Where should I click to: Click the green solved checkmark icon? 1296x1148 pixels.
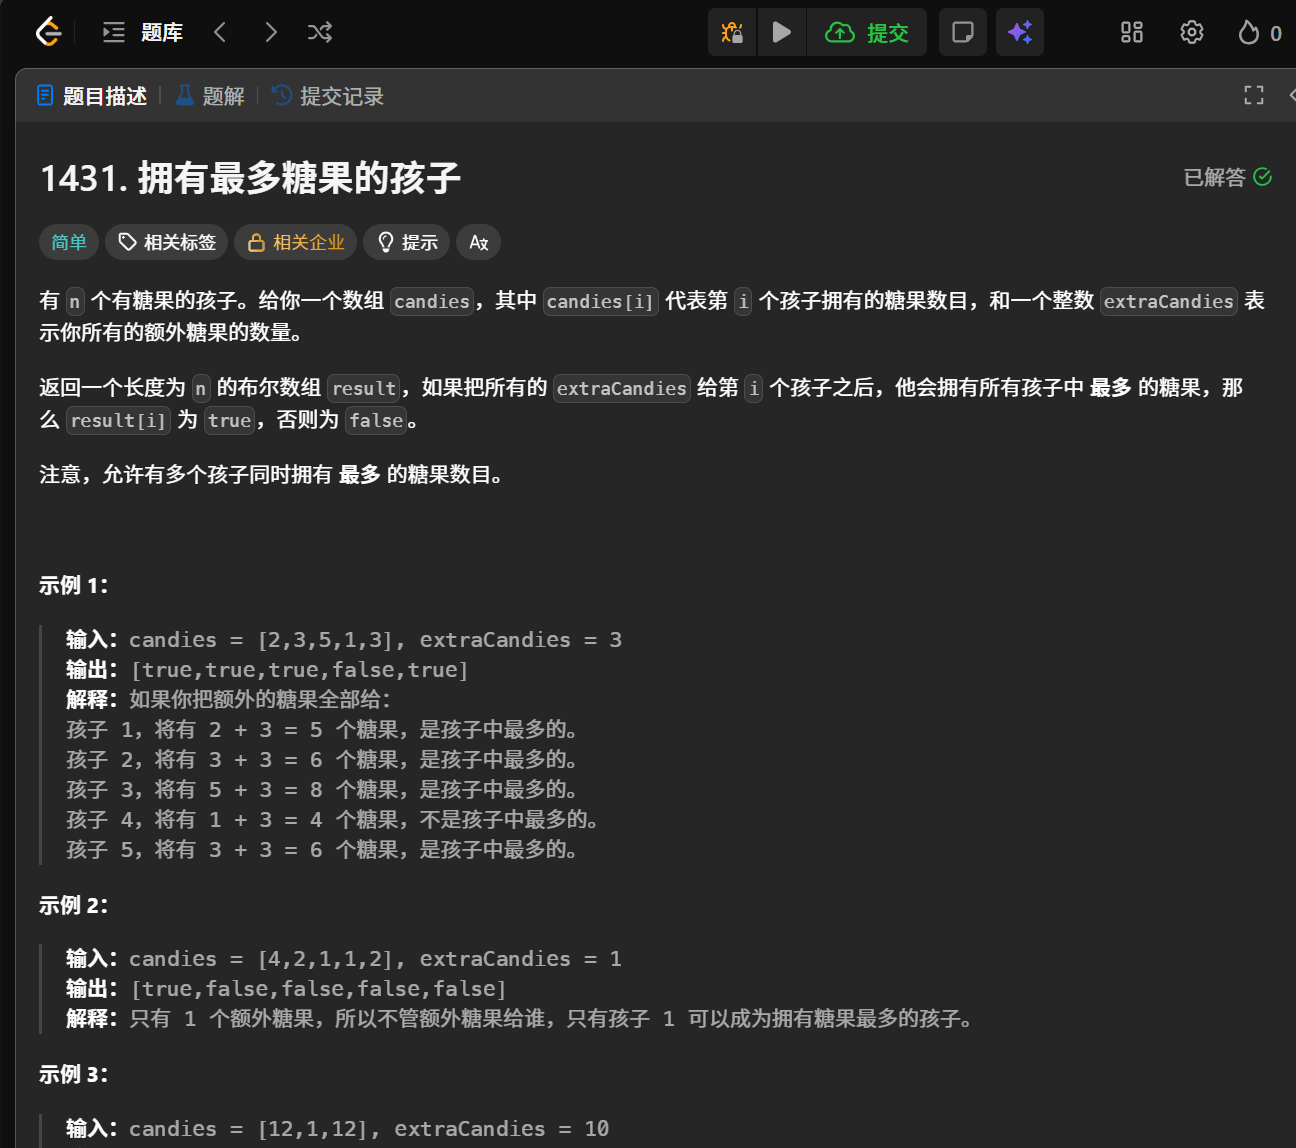coord(1263,177)
